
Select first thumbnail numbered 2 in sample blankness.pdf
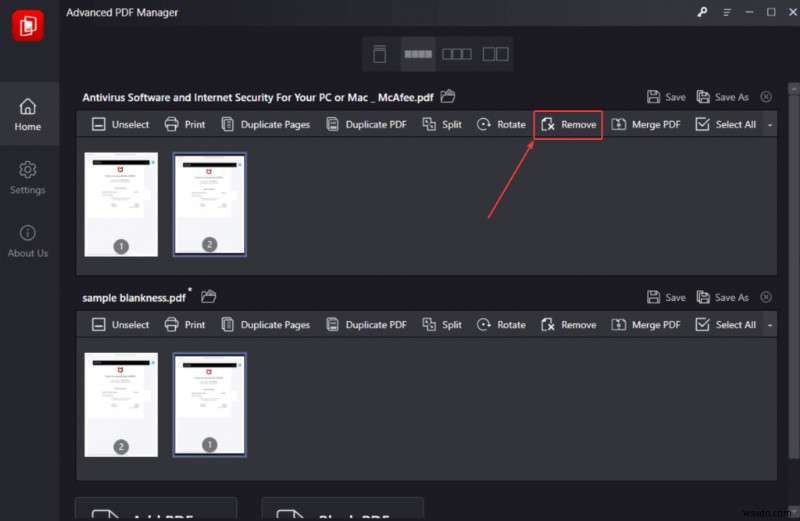pyautogui.click(x=121, y=405)
